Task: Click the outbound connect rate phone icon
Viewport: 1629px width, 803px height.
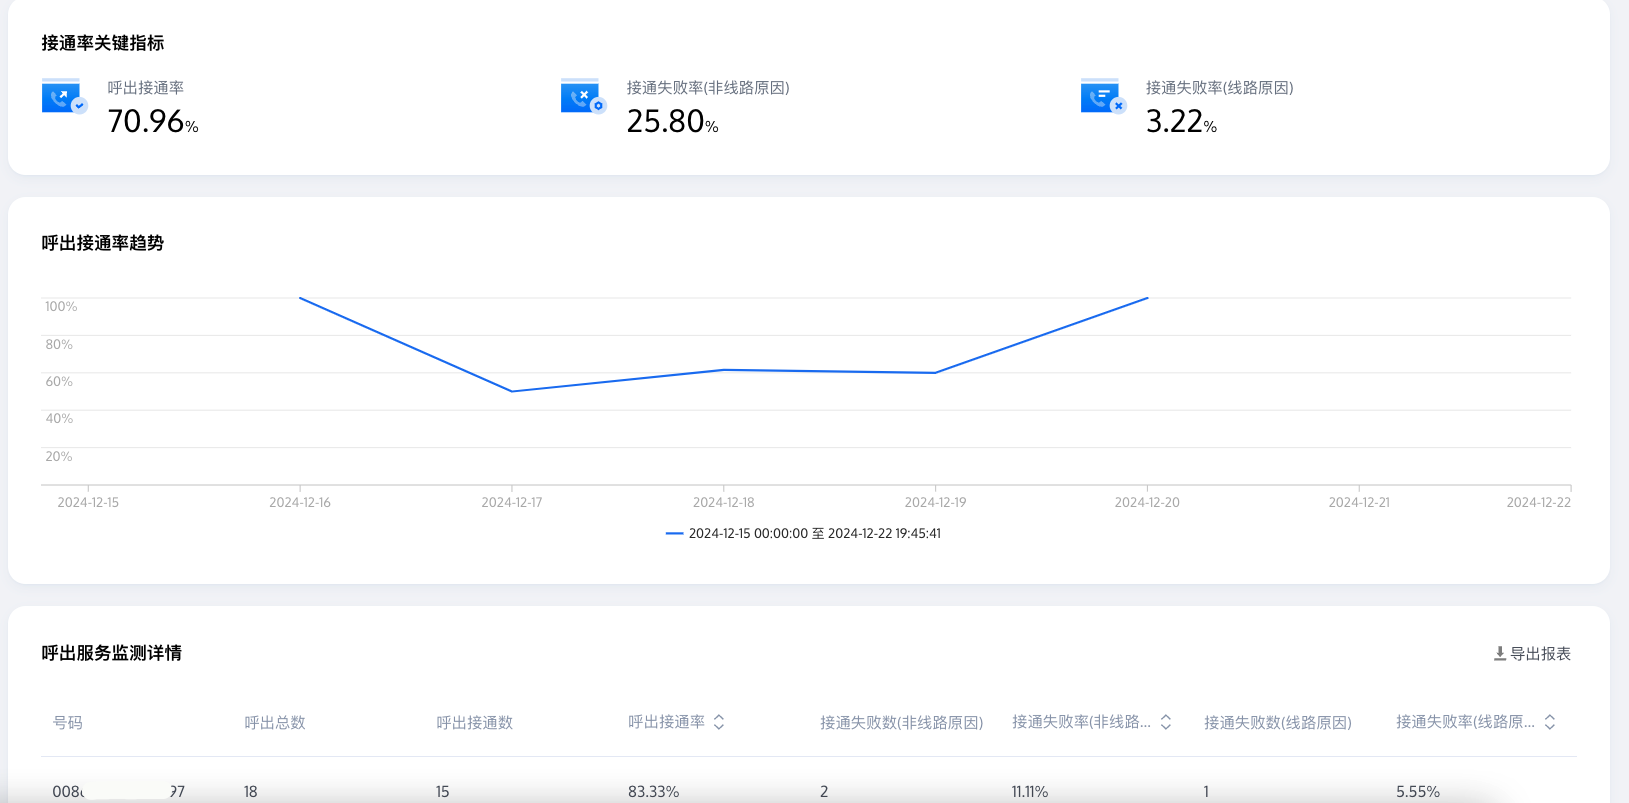Action: pos(64,96)
